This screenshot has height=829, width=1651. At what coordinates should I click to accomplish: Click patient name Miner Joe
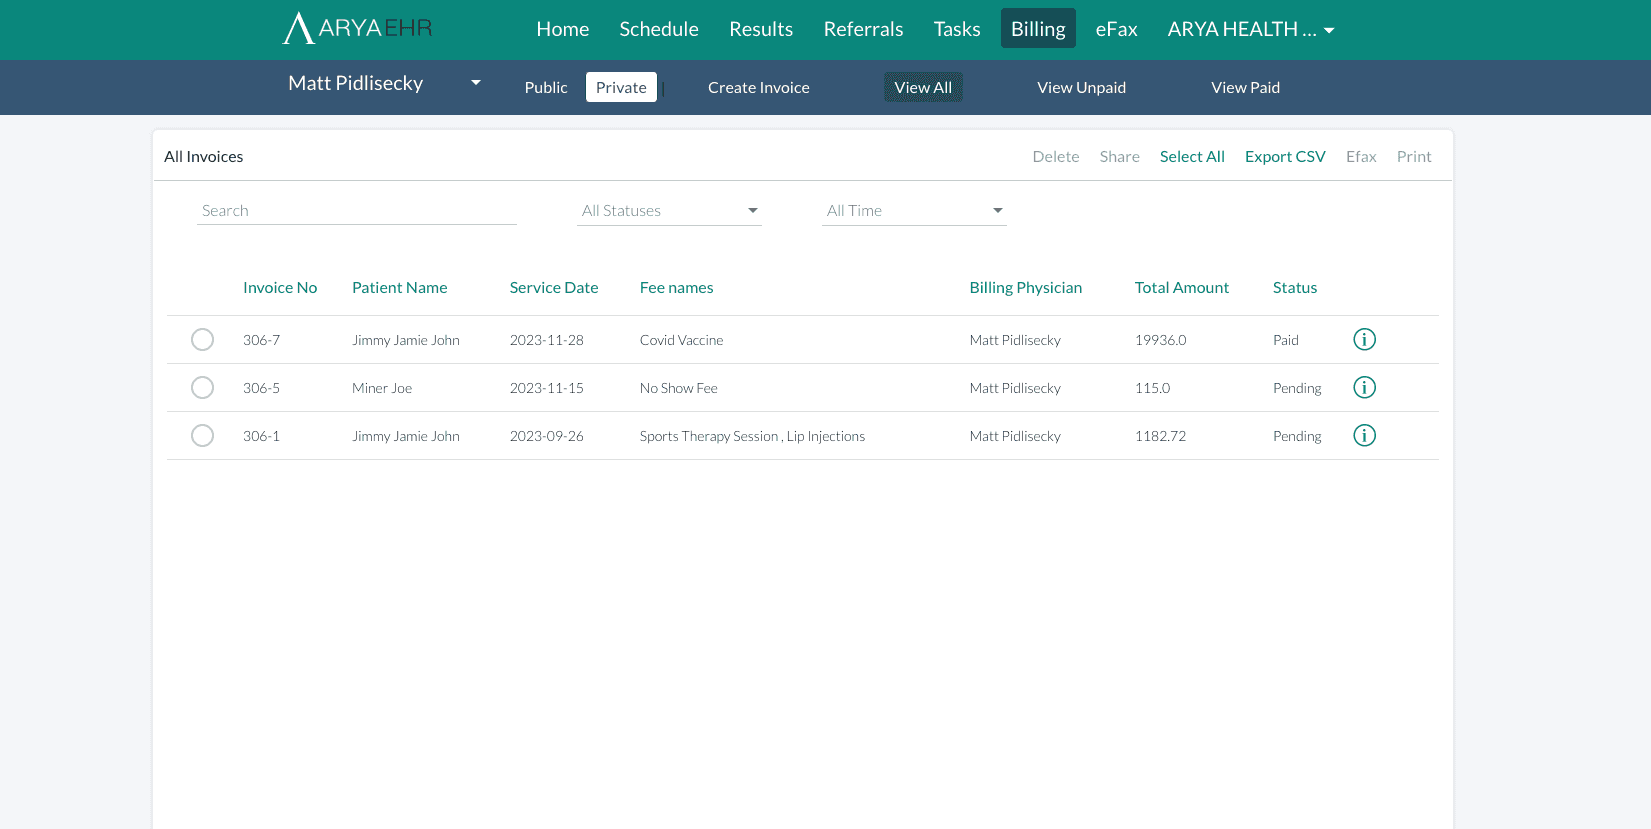(382, 388)
